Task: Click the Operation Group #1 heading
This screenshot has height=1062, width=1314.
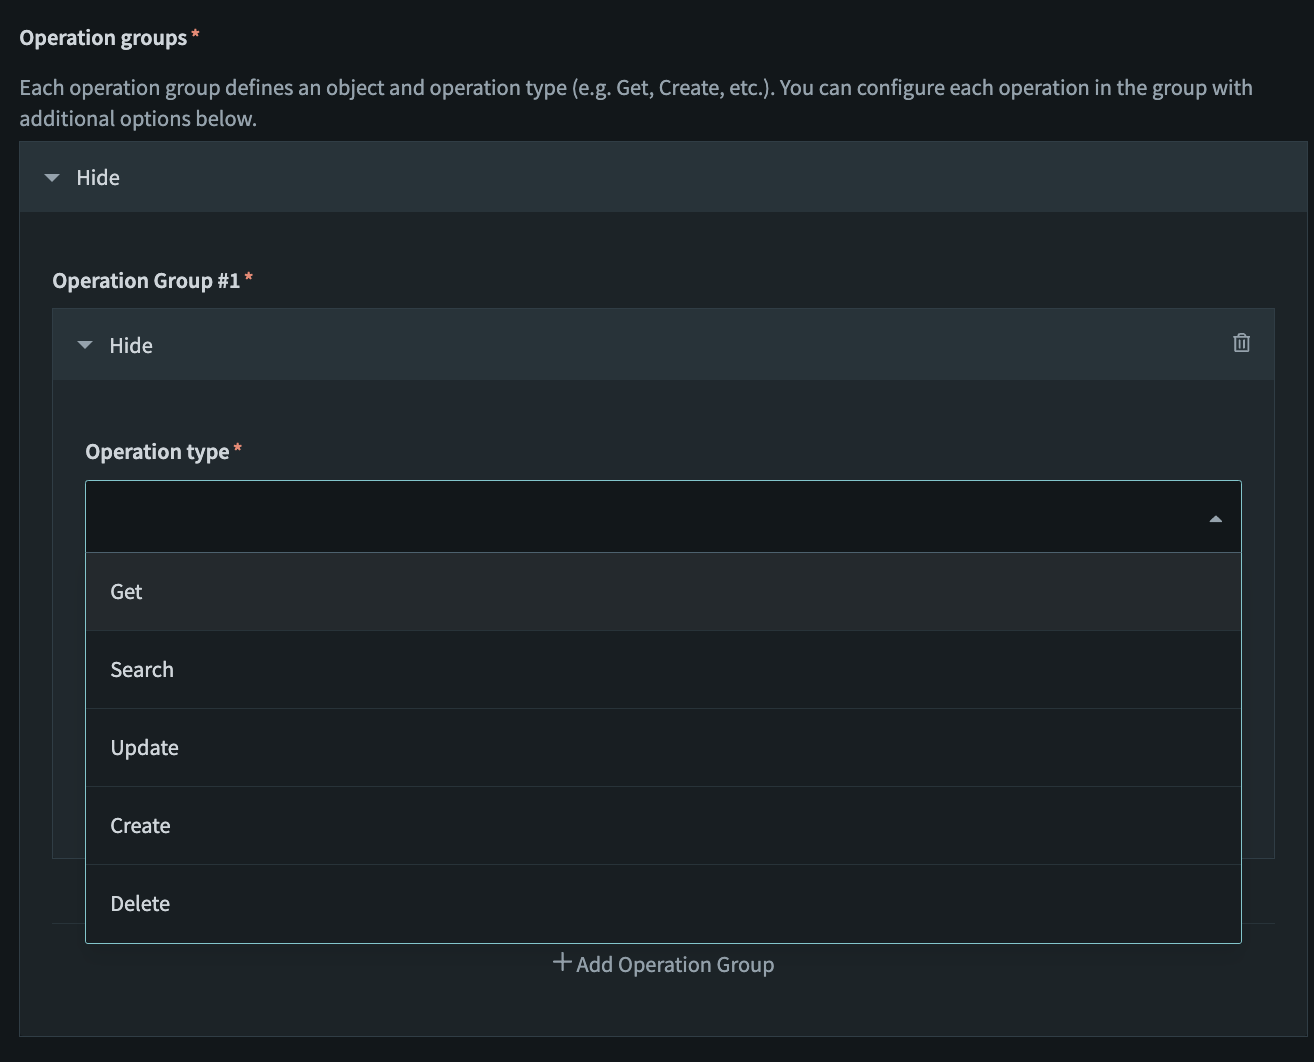Action: tap(146, 281)
